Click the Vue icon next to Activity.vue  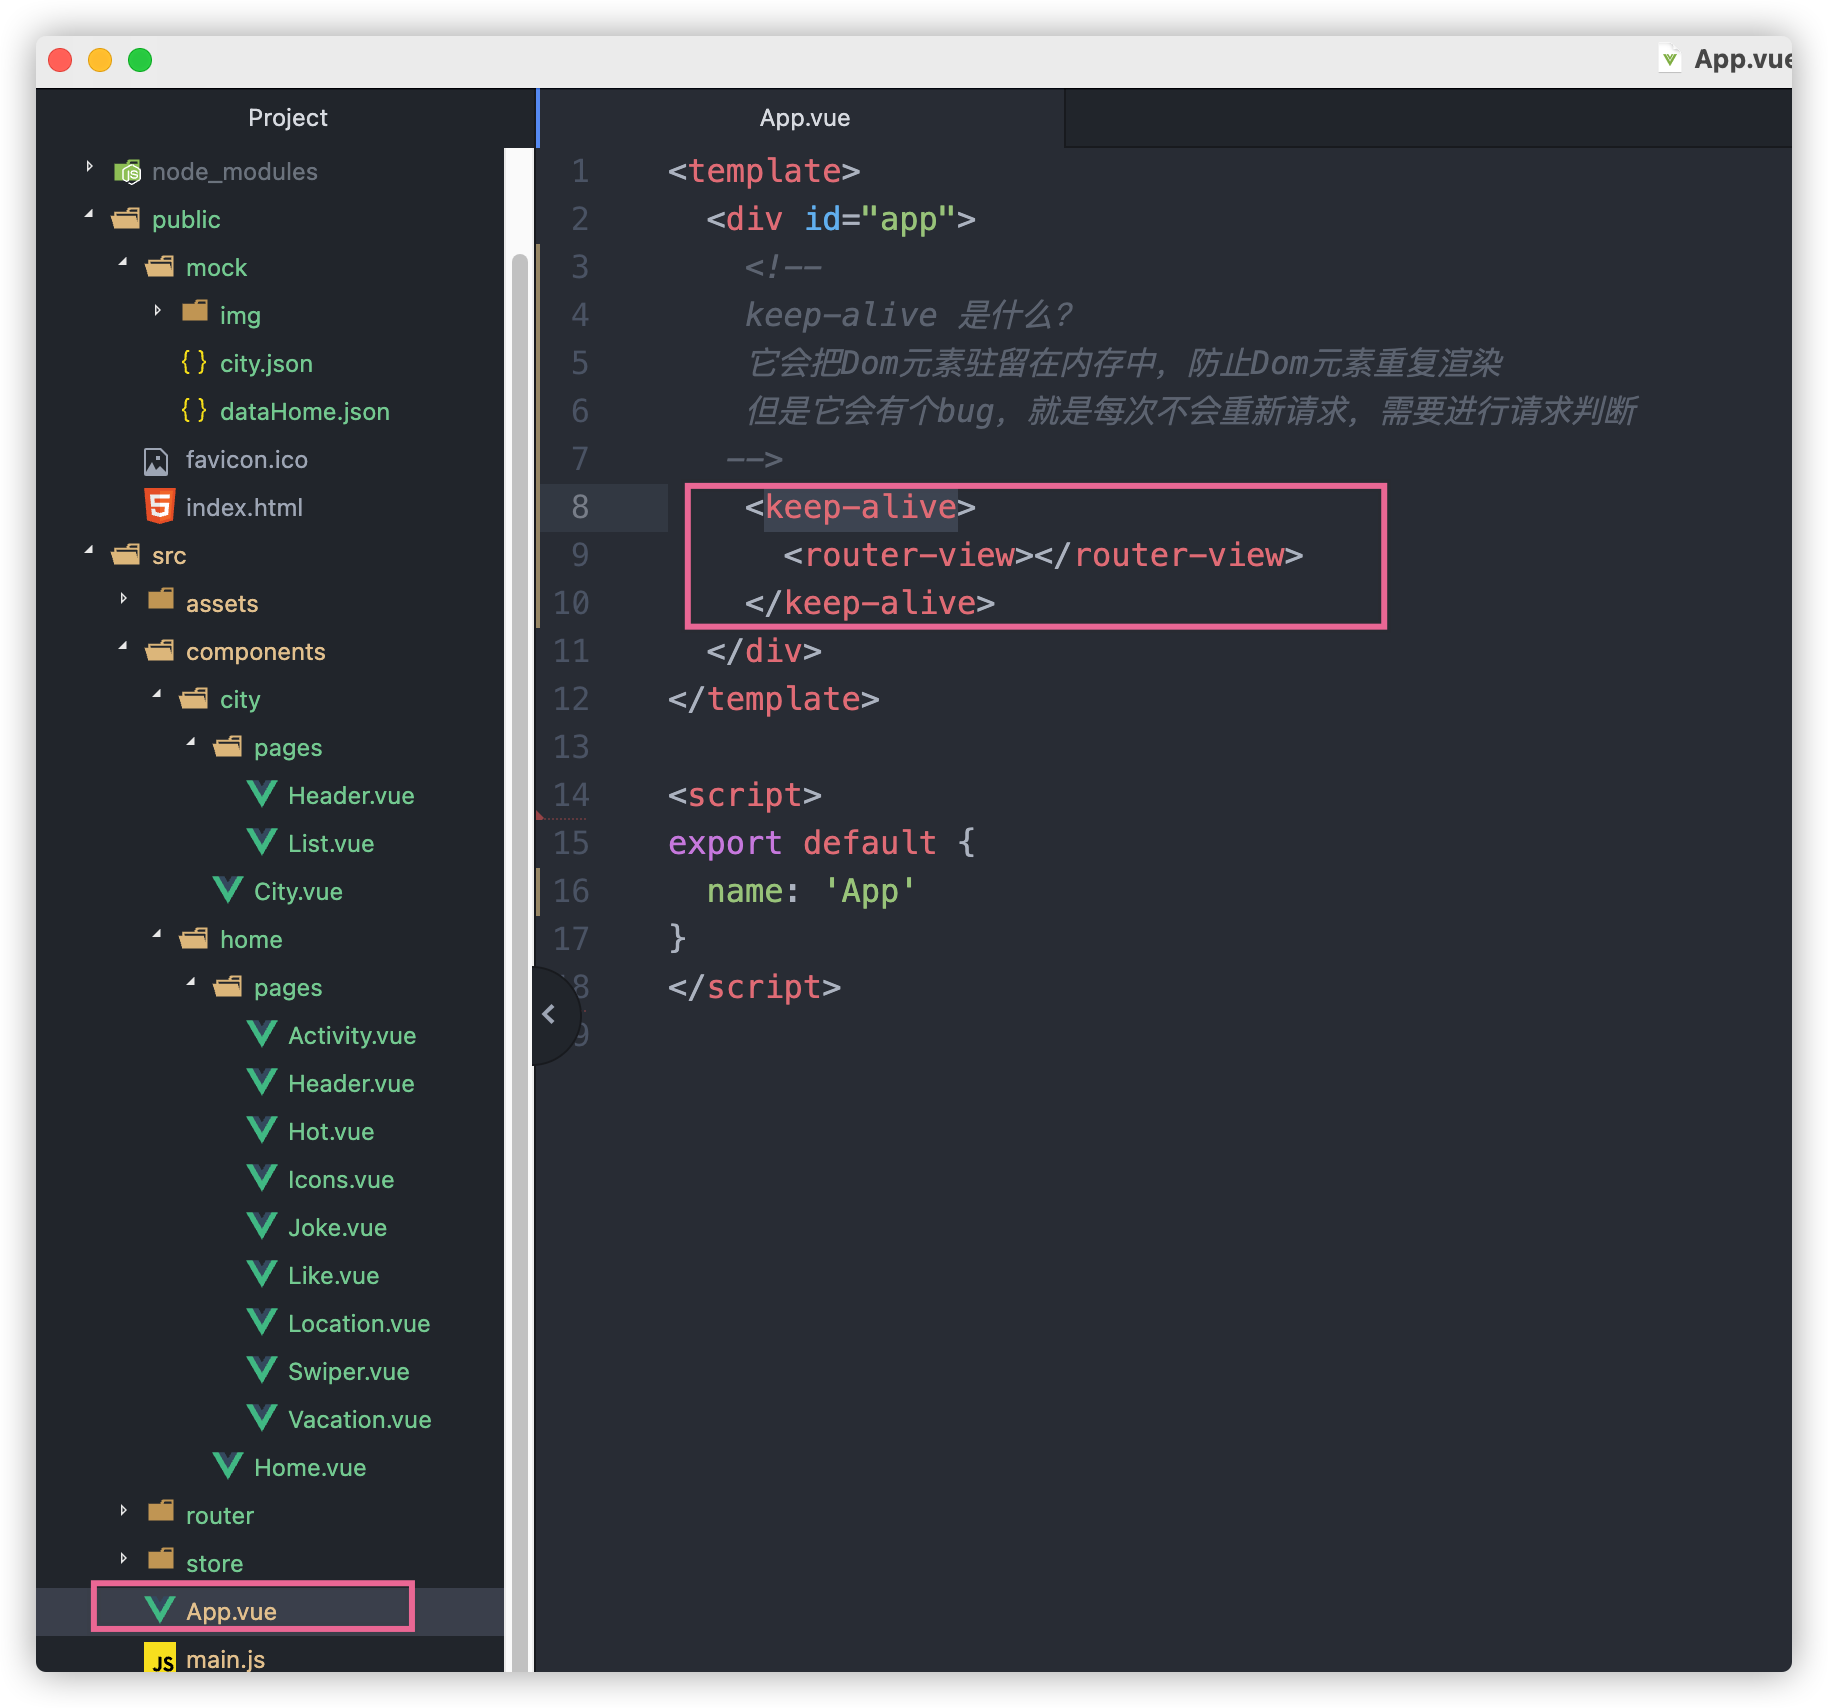pos(262,1033)
